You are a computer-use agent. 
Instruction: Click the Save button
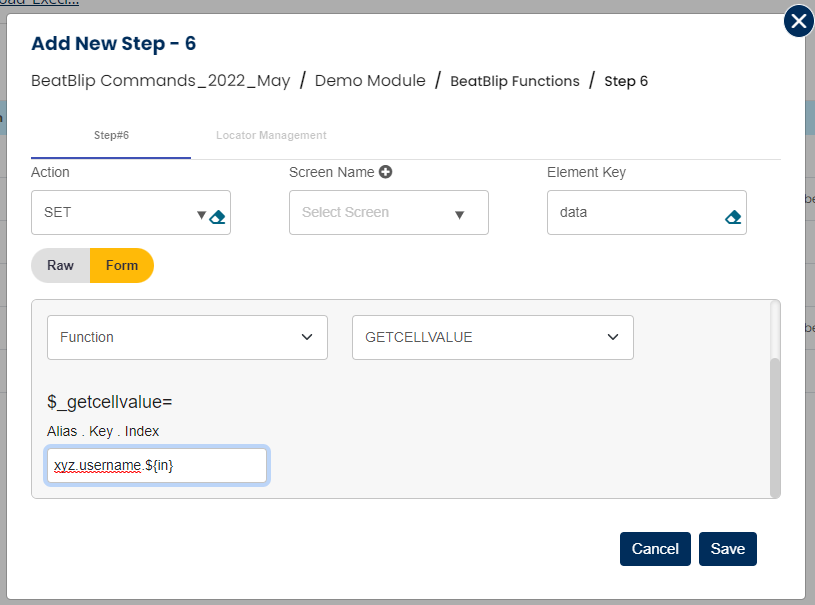(727, 549)
